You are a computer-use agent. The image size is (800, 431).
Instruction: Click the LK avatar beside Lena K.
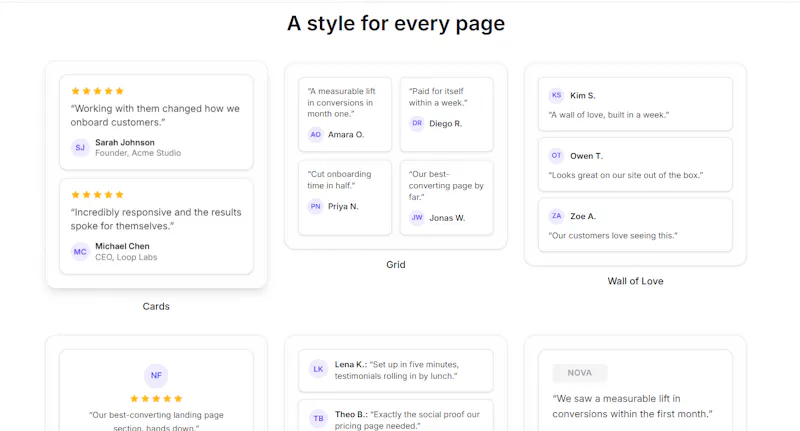pyautogui.click(x=318, y=369)
